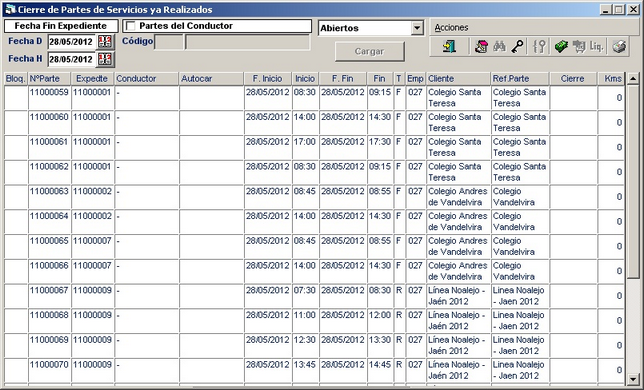
Task: Click the grey cart icon beside Liq.
Action: [579, 46]
